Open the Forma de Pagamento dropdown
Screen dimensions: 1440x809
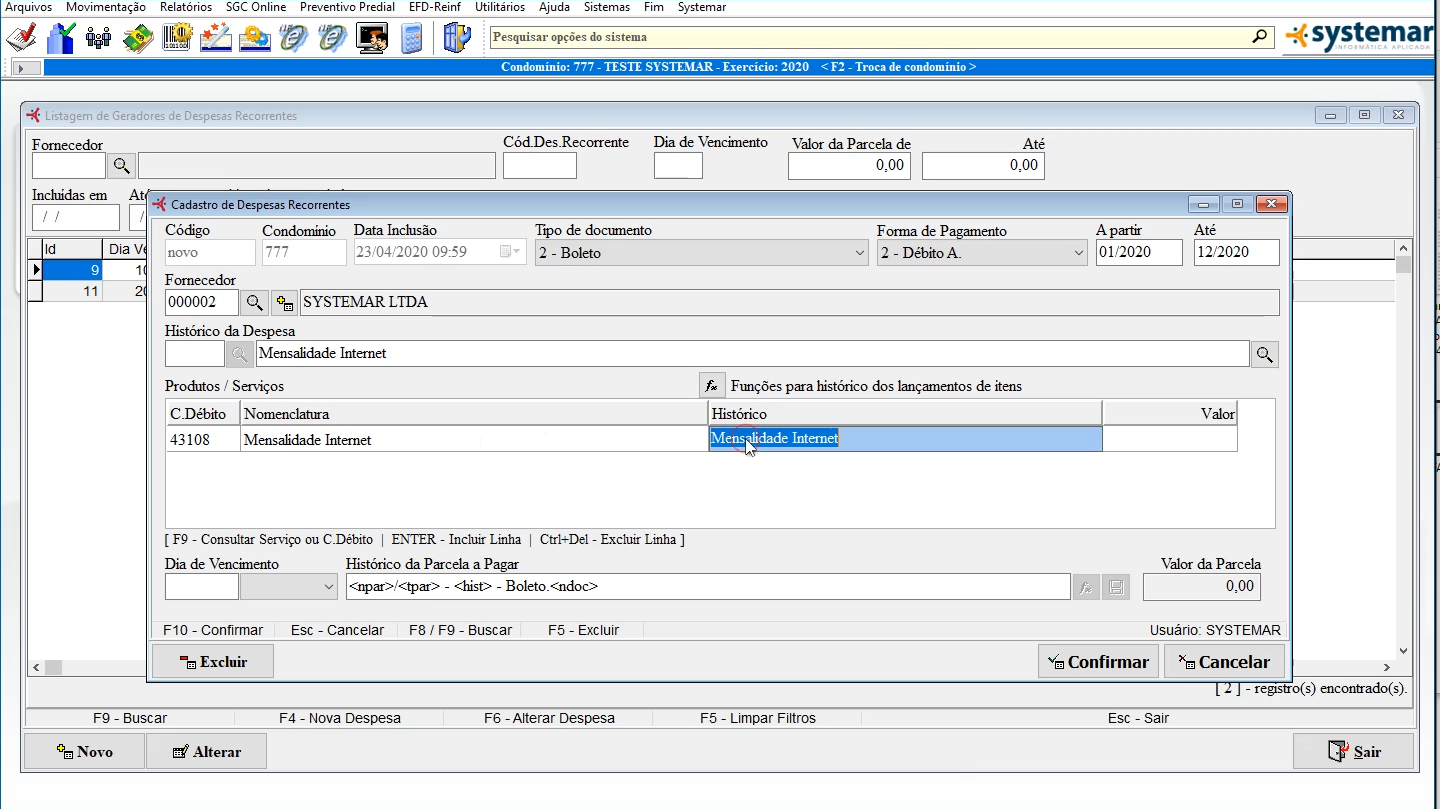tap(1078, 254)
